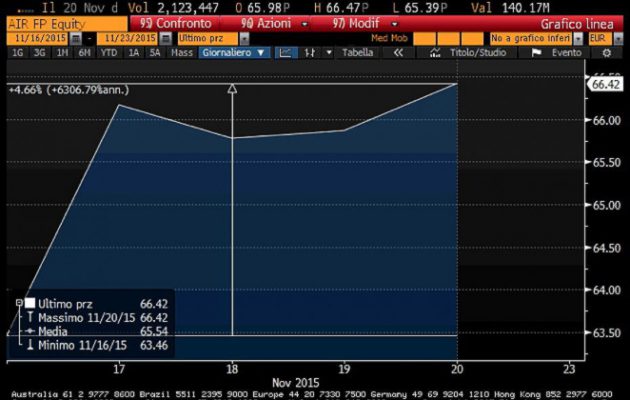Toggle the Med Mob moving average option
Image resolution: width=630 pixels, height=400 pixels.
click(x=390, y=37)
